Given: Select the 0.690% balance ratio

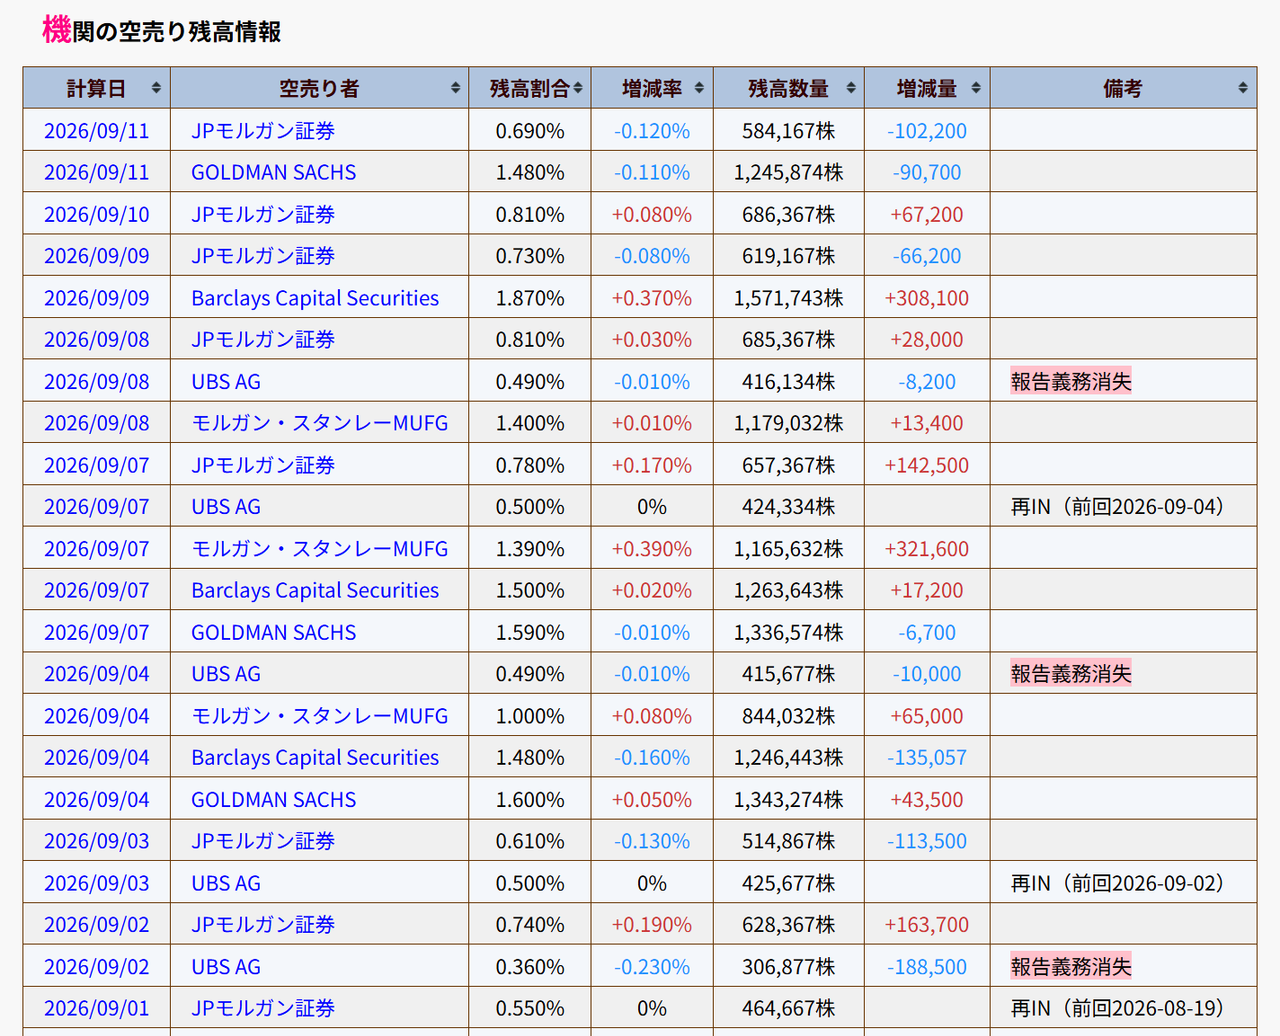Looking at the screenshot, I should click(x=530, y=130).
